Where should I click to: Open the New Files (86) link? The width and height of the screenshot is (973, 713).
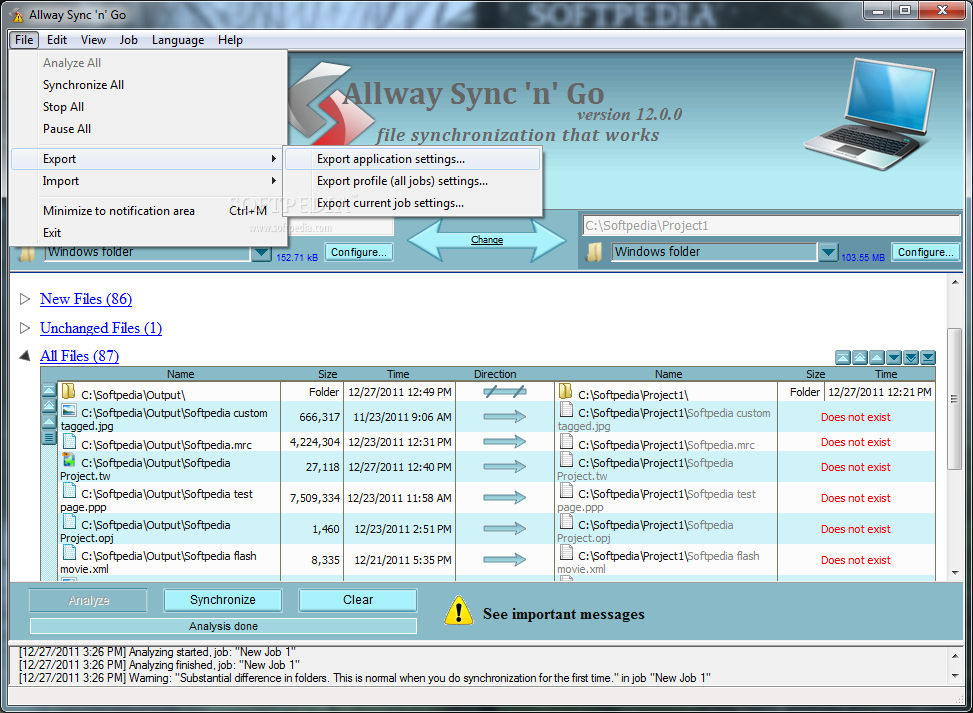point(86,299)
